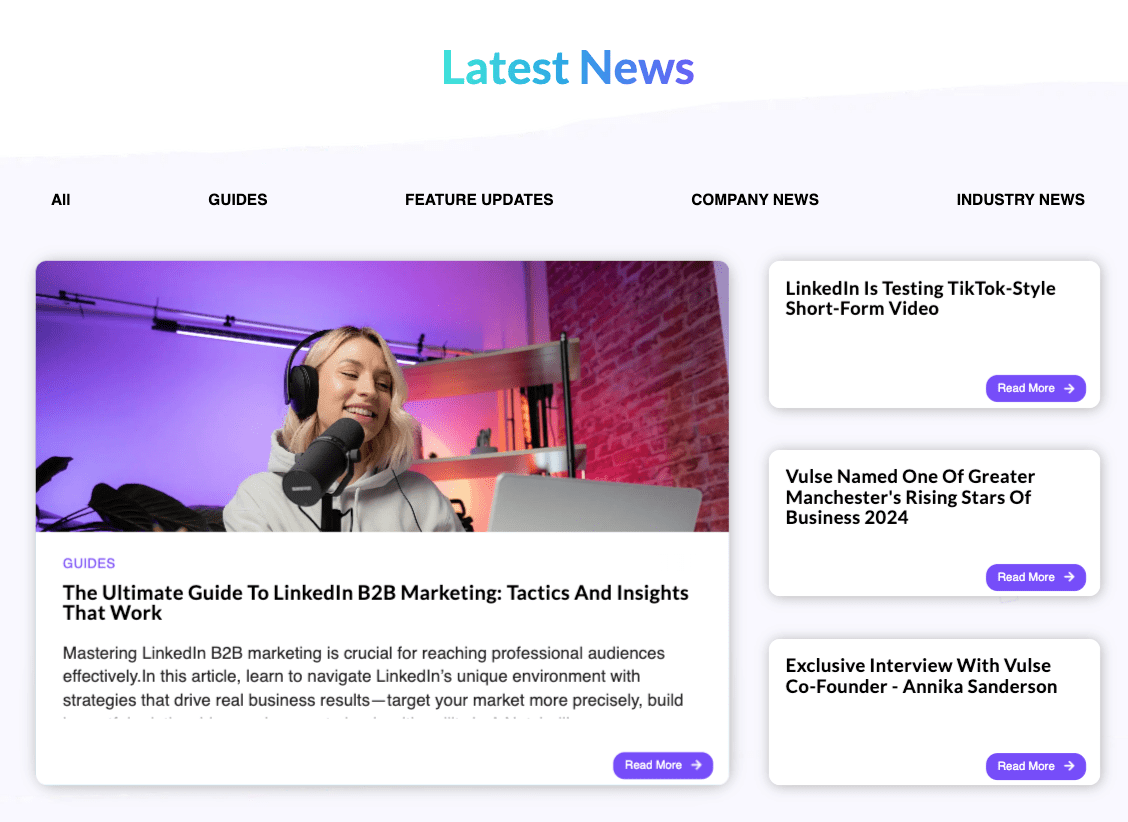The height and width of the screenshot is (822, 1128).
Task: Click arrow icon on TikTok-Style article's Read More
Action: tap(1069, 388)
